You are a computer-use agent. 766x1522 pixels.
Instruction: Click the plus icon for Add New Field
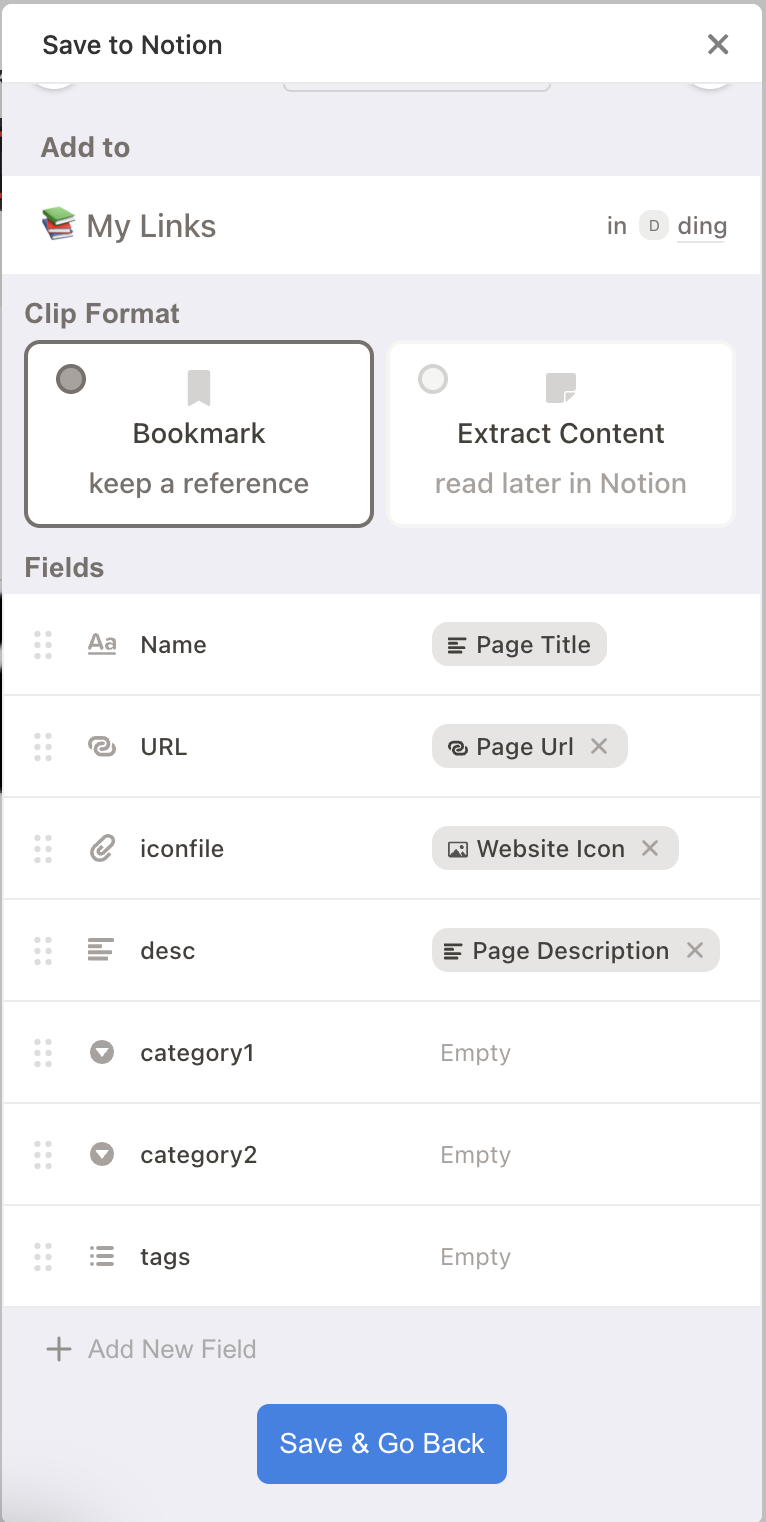coord(59,1349)
